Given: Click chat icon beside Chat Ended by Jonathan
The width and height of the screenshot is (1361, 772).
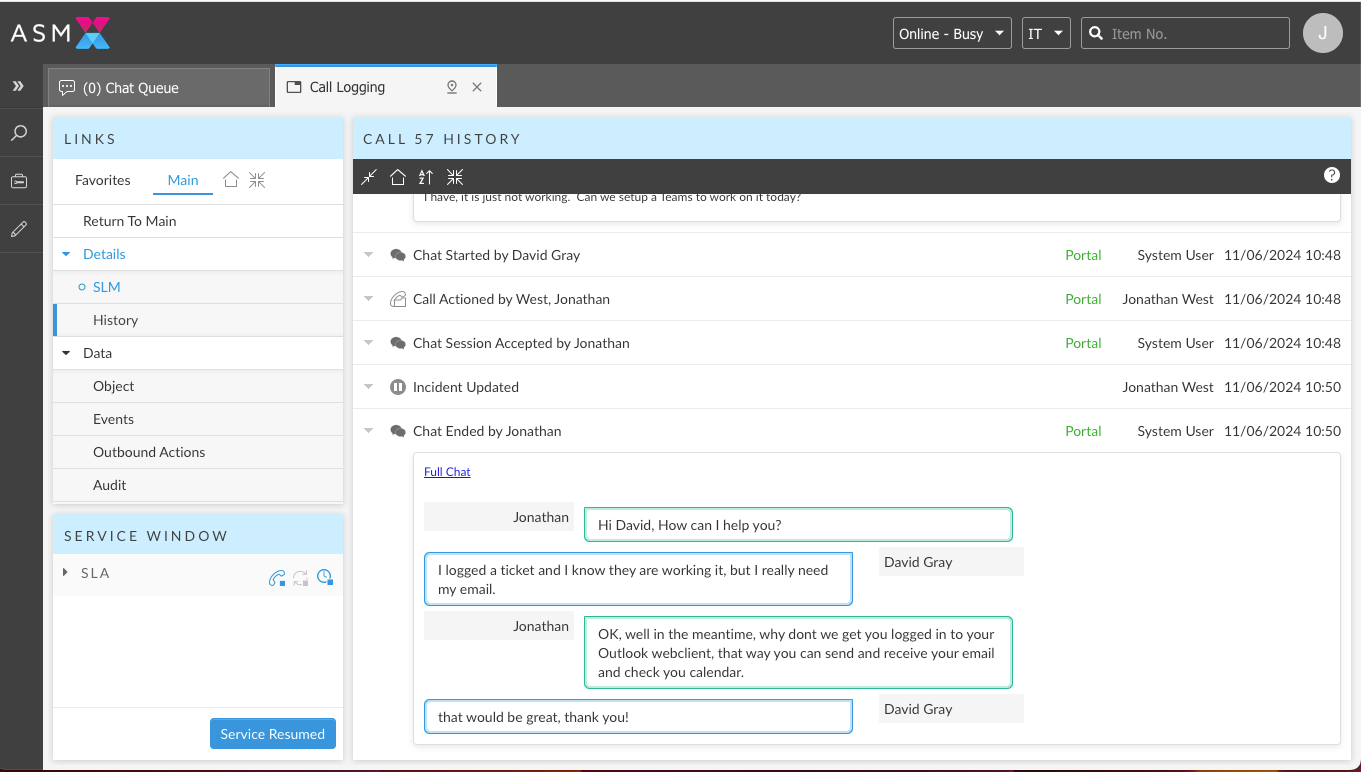Looking at the screenshot, I should [398, 431].
